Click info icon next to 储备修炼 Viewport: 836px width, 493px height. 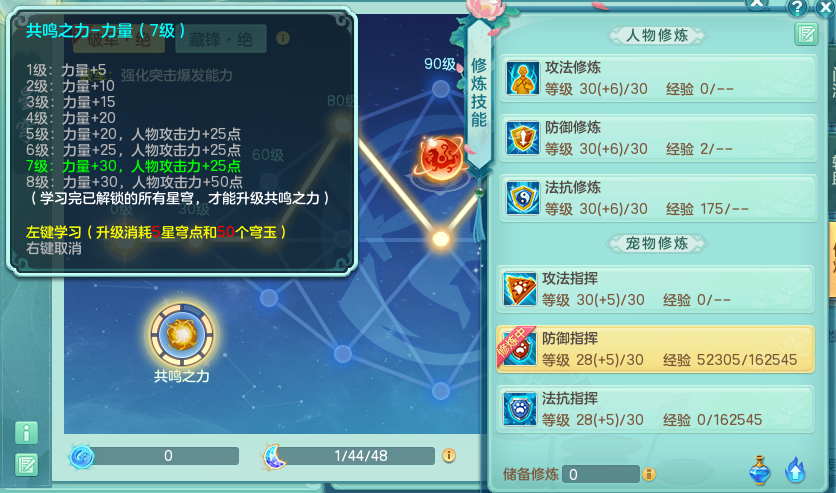[x=649, y=474]
